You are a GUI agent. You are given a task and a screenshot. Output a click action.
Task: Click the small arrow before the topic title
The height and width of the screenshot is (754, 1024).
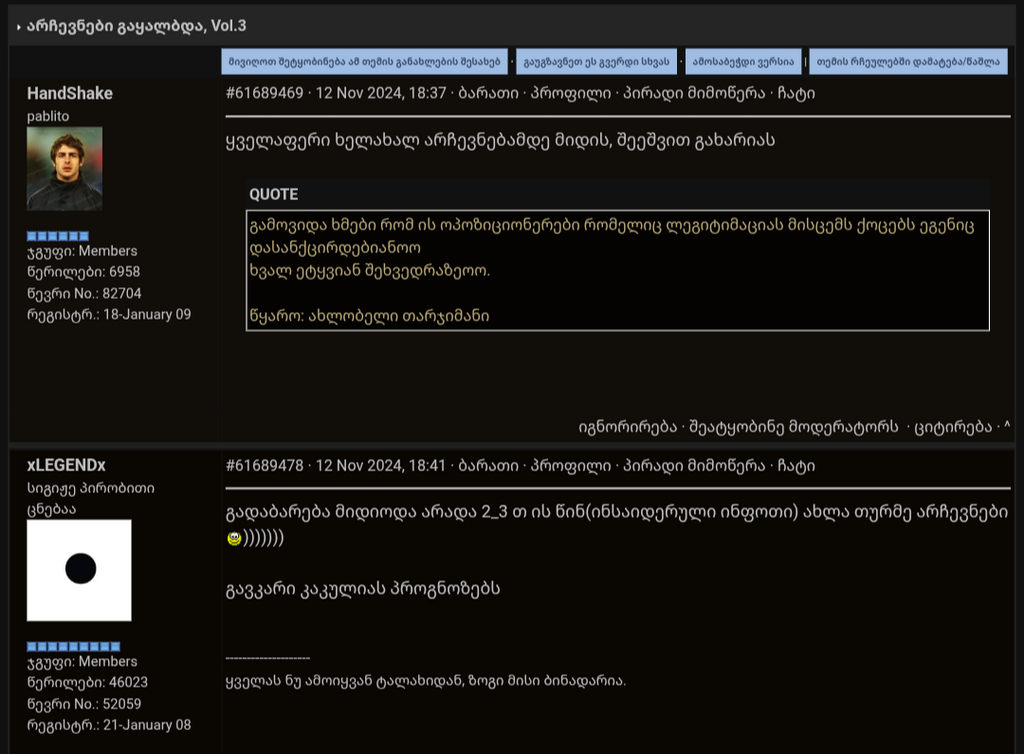19,27
